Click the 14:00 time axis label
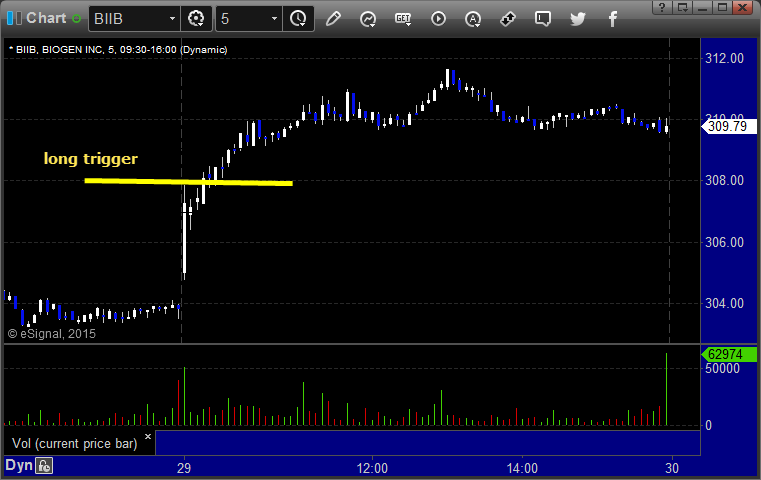Screen dimensions: 761x480 point(522,468)
